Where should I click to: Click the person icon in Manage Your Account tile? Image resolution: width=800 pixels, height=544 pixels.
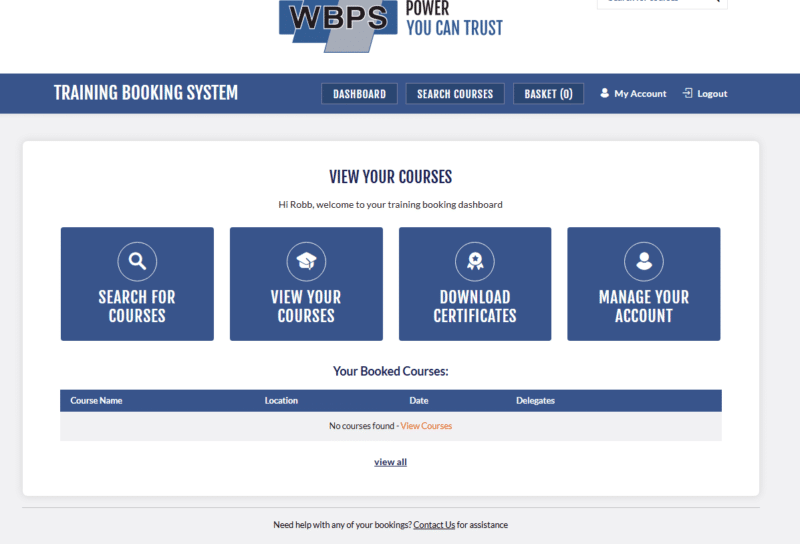coord(644,262)
